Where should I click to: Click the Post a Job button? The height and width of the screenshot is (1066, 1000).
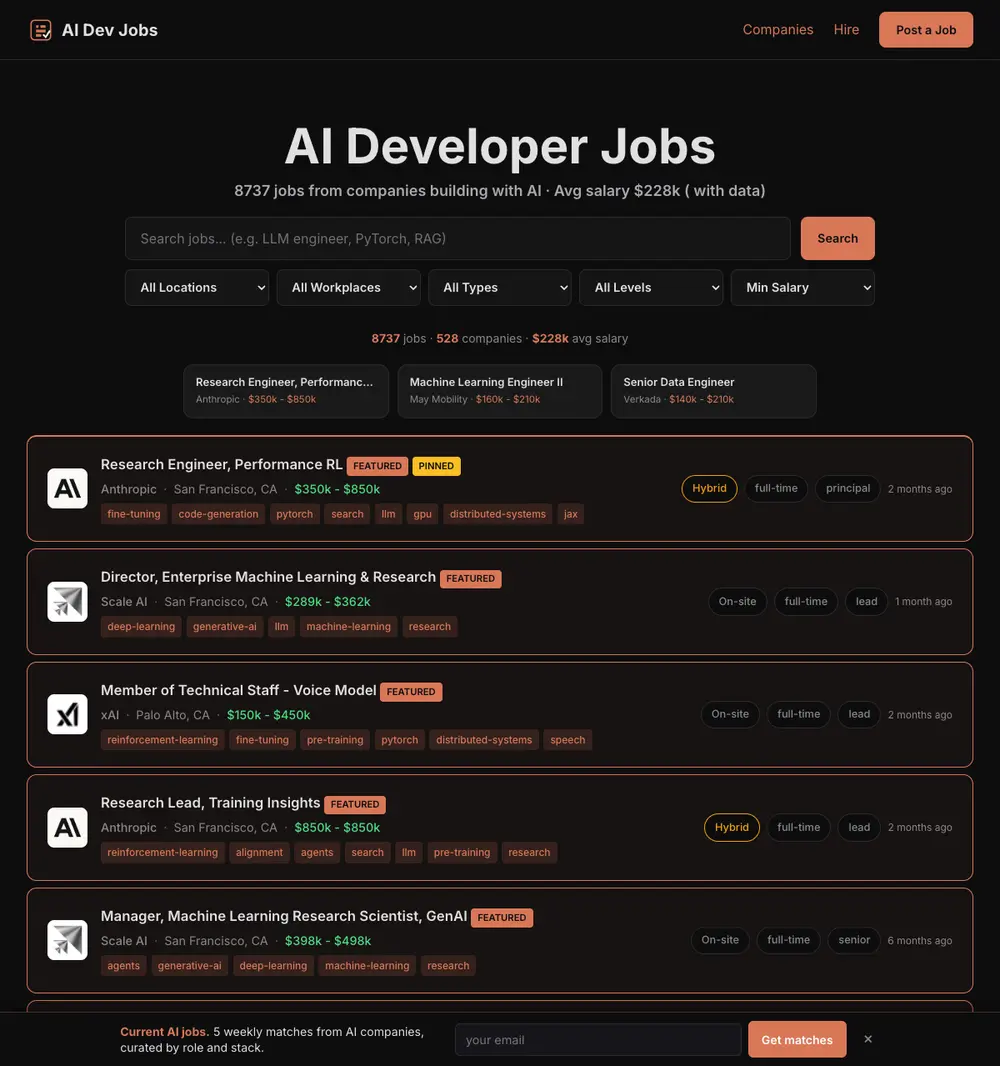coord(926,30)
